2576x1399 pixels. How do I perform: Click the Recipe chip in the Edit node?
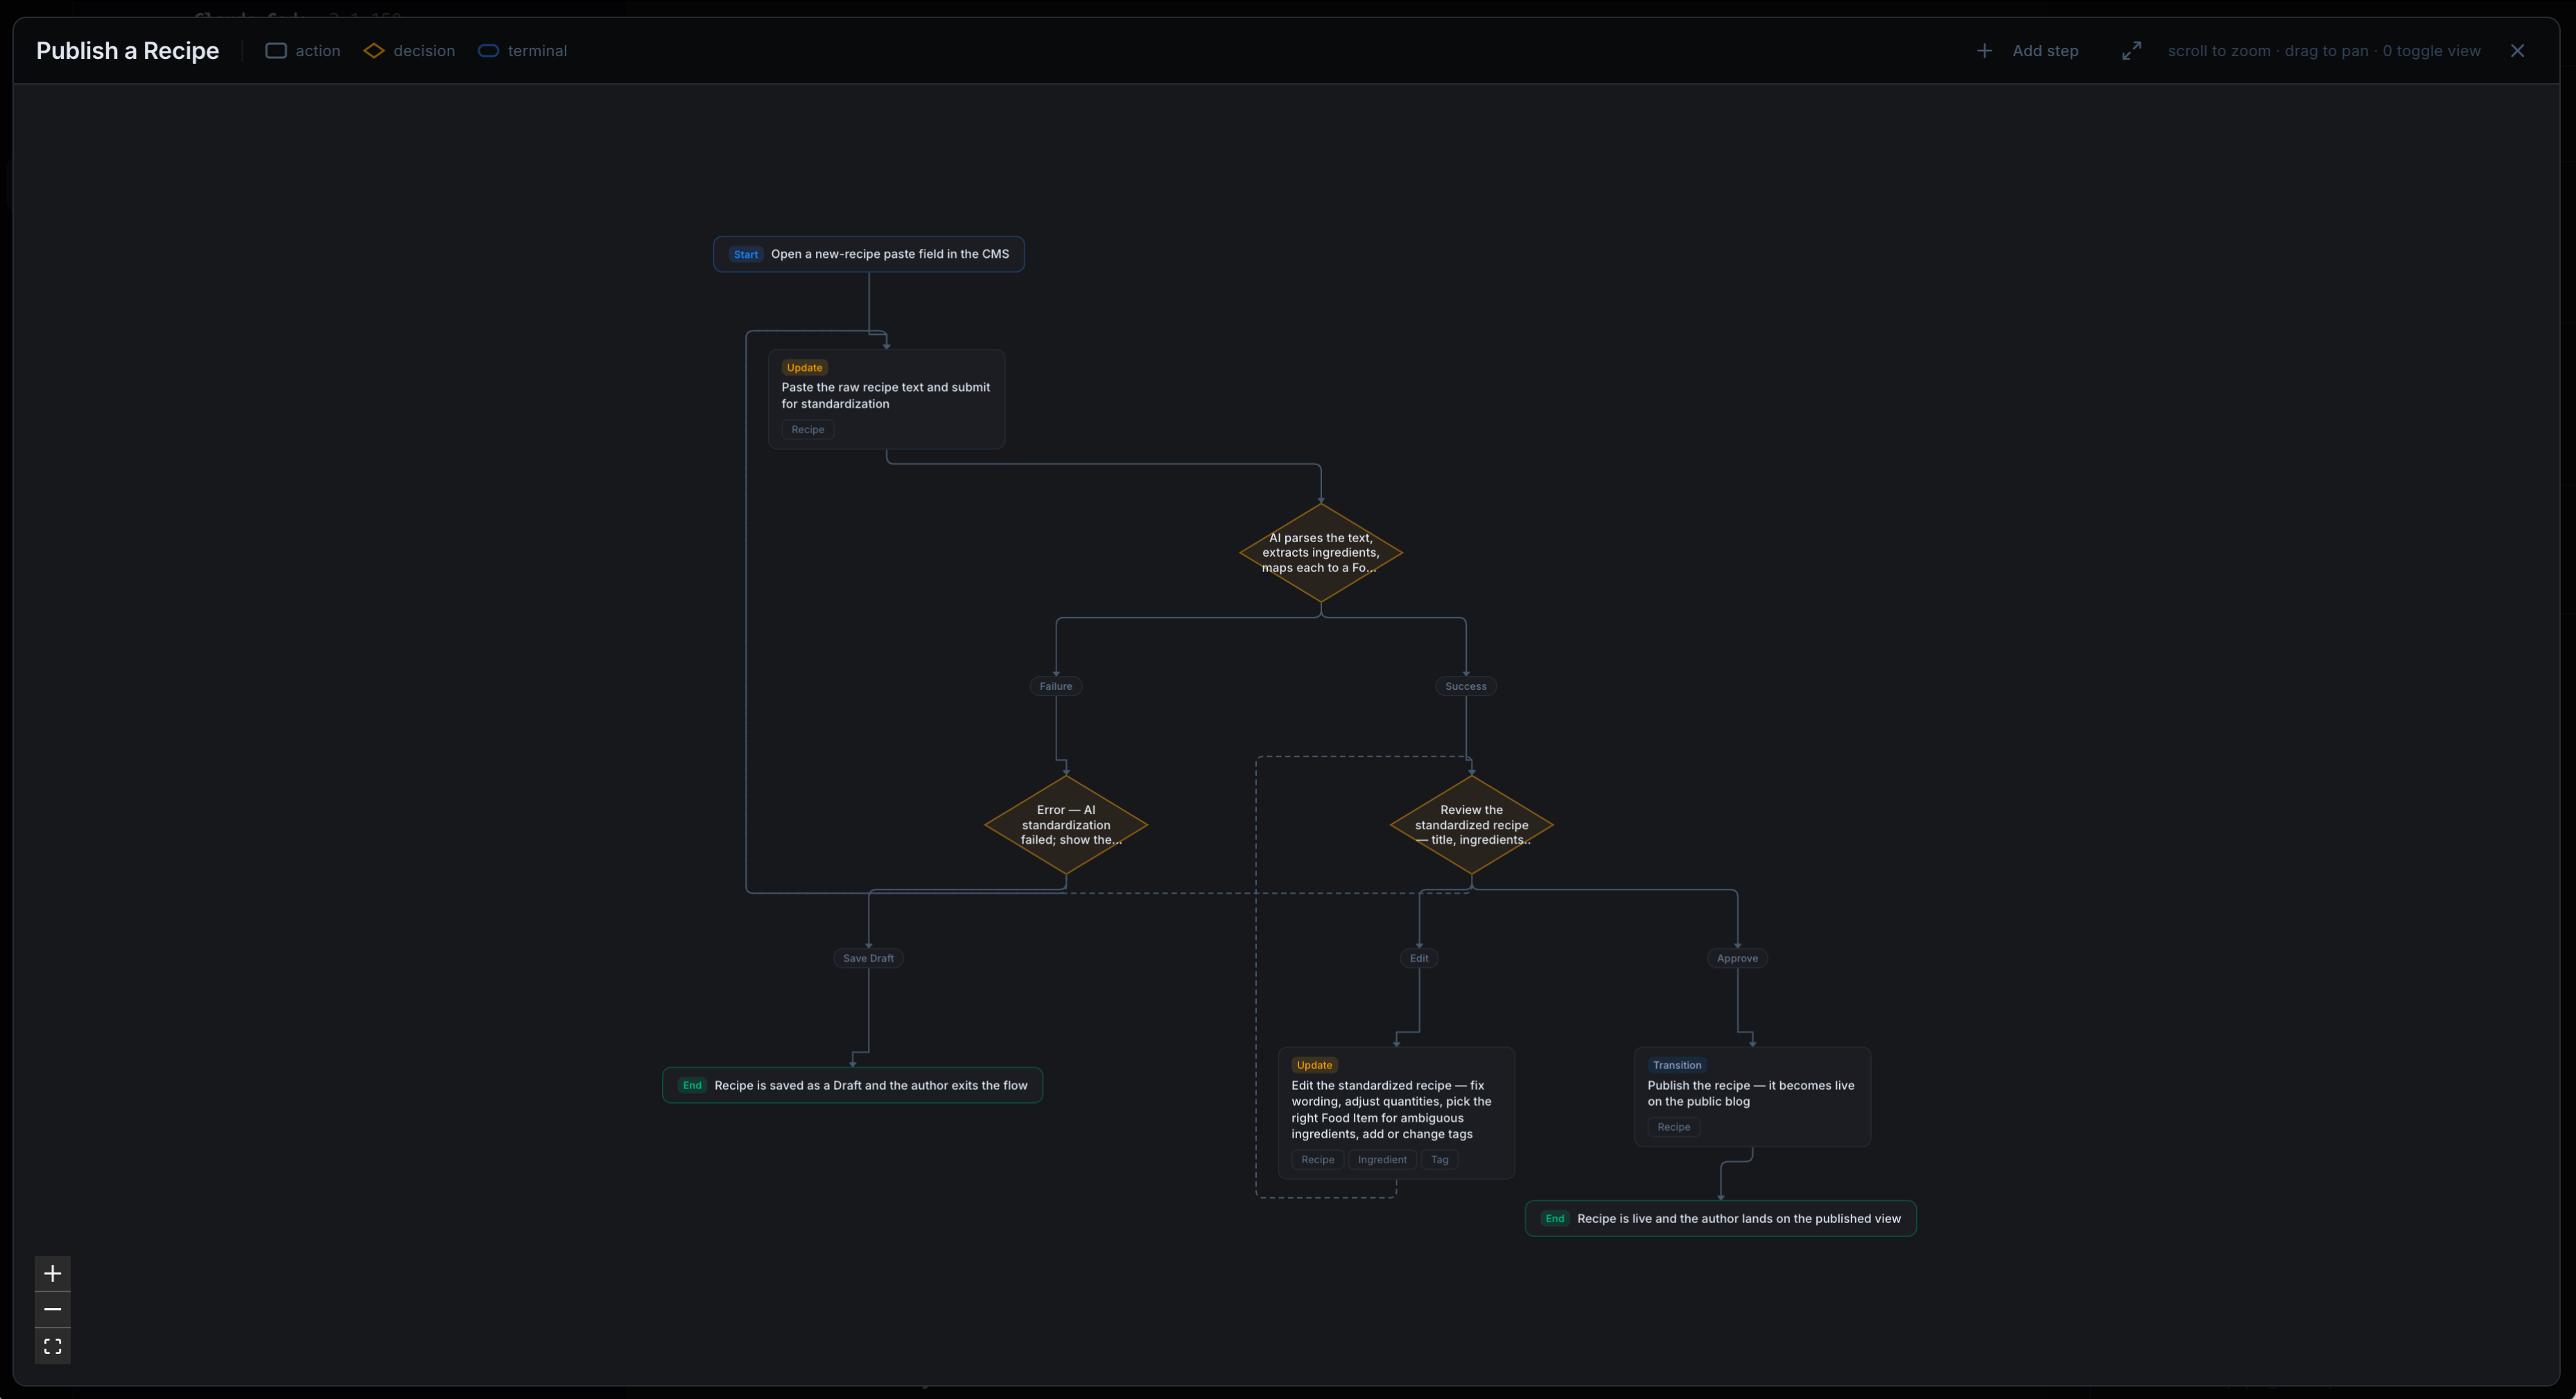pyautogui.click(x=1317, y=1160)
